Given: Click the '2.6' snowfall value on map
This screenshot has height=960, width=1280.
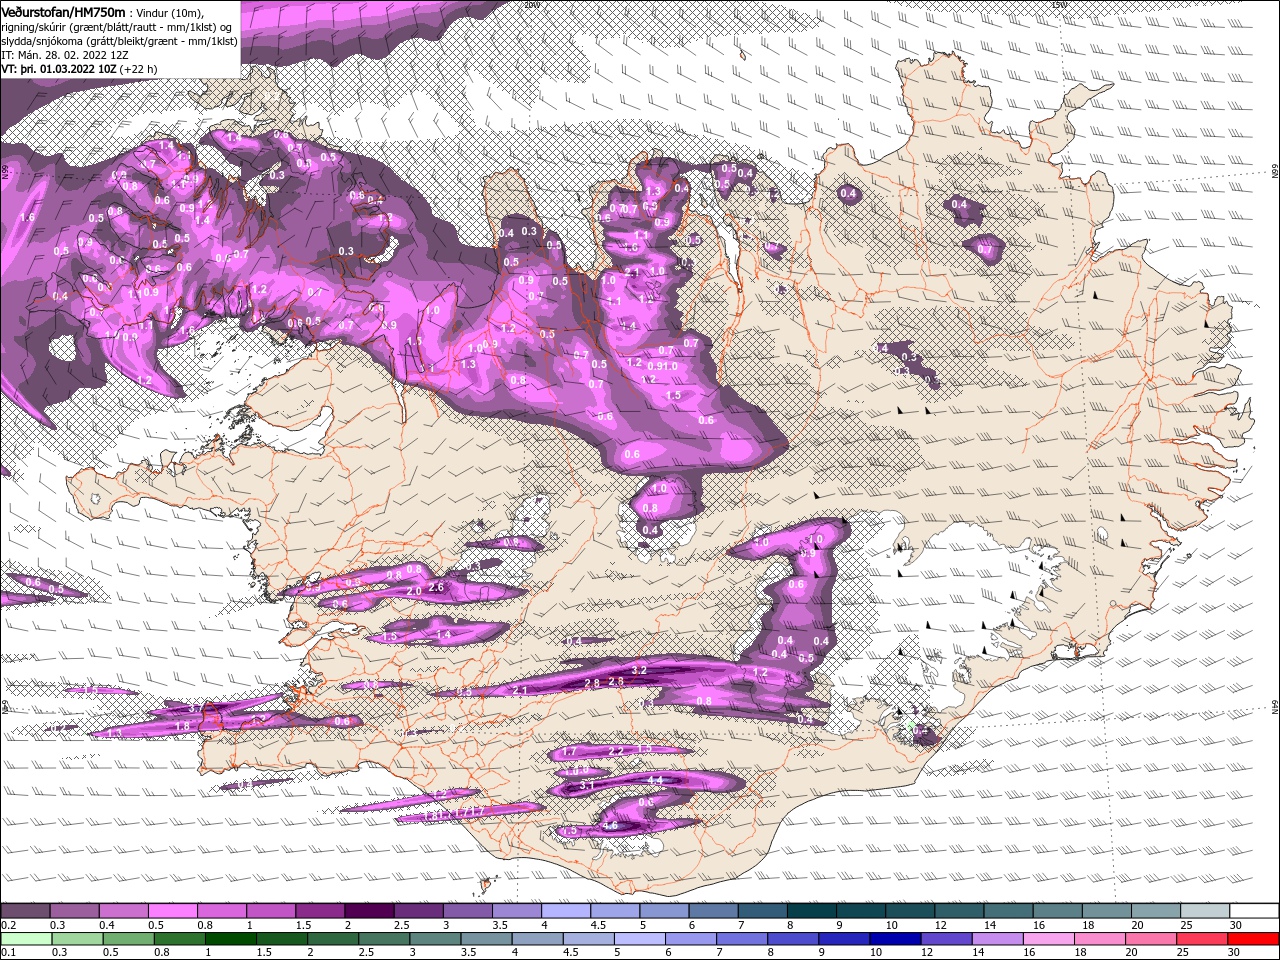Looking at the screenshot, I should point(435,588).
